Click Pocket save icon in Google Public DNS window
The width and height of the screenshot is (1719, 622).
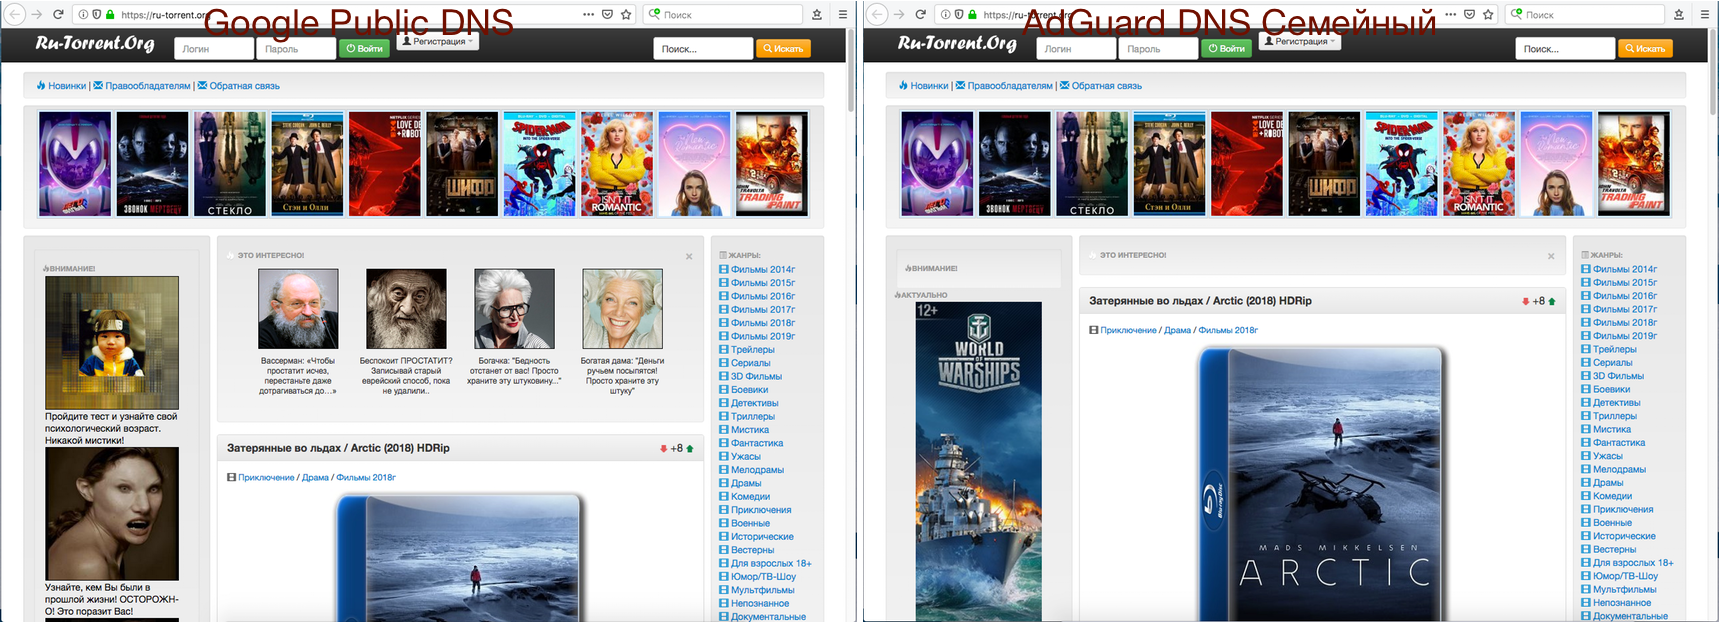tap(607, 15)
